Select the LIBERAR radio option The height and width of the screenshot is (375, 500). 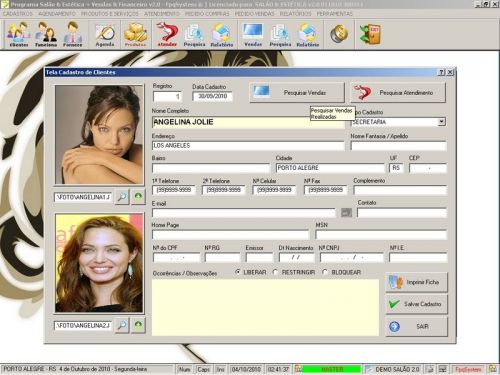[x=238, y=272]
